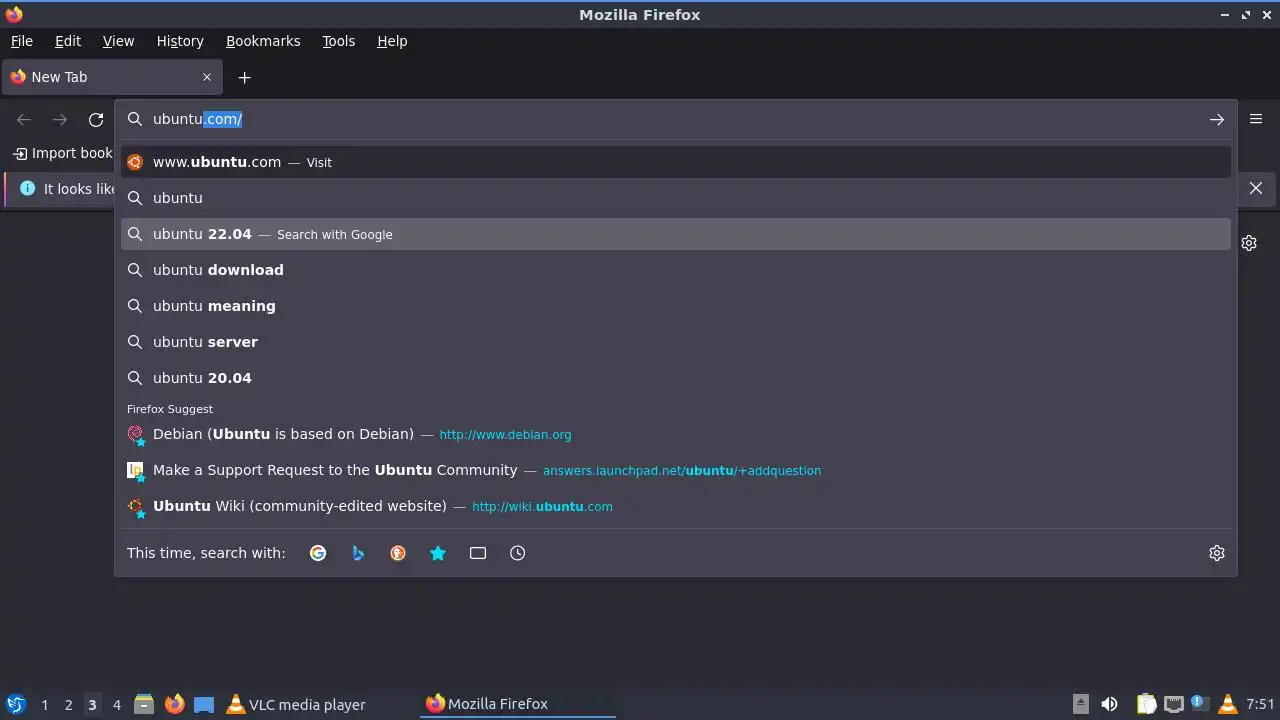Open Make a Support Request bookmark suggestion
The height and width of the screenshot is (720, 1280).
click(x=676, y=470)
